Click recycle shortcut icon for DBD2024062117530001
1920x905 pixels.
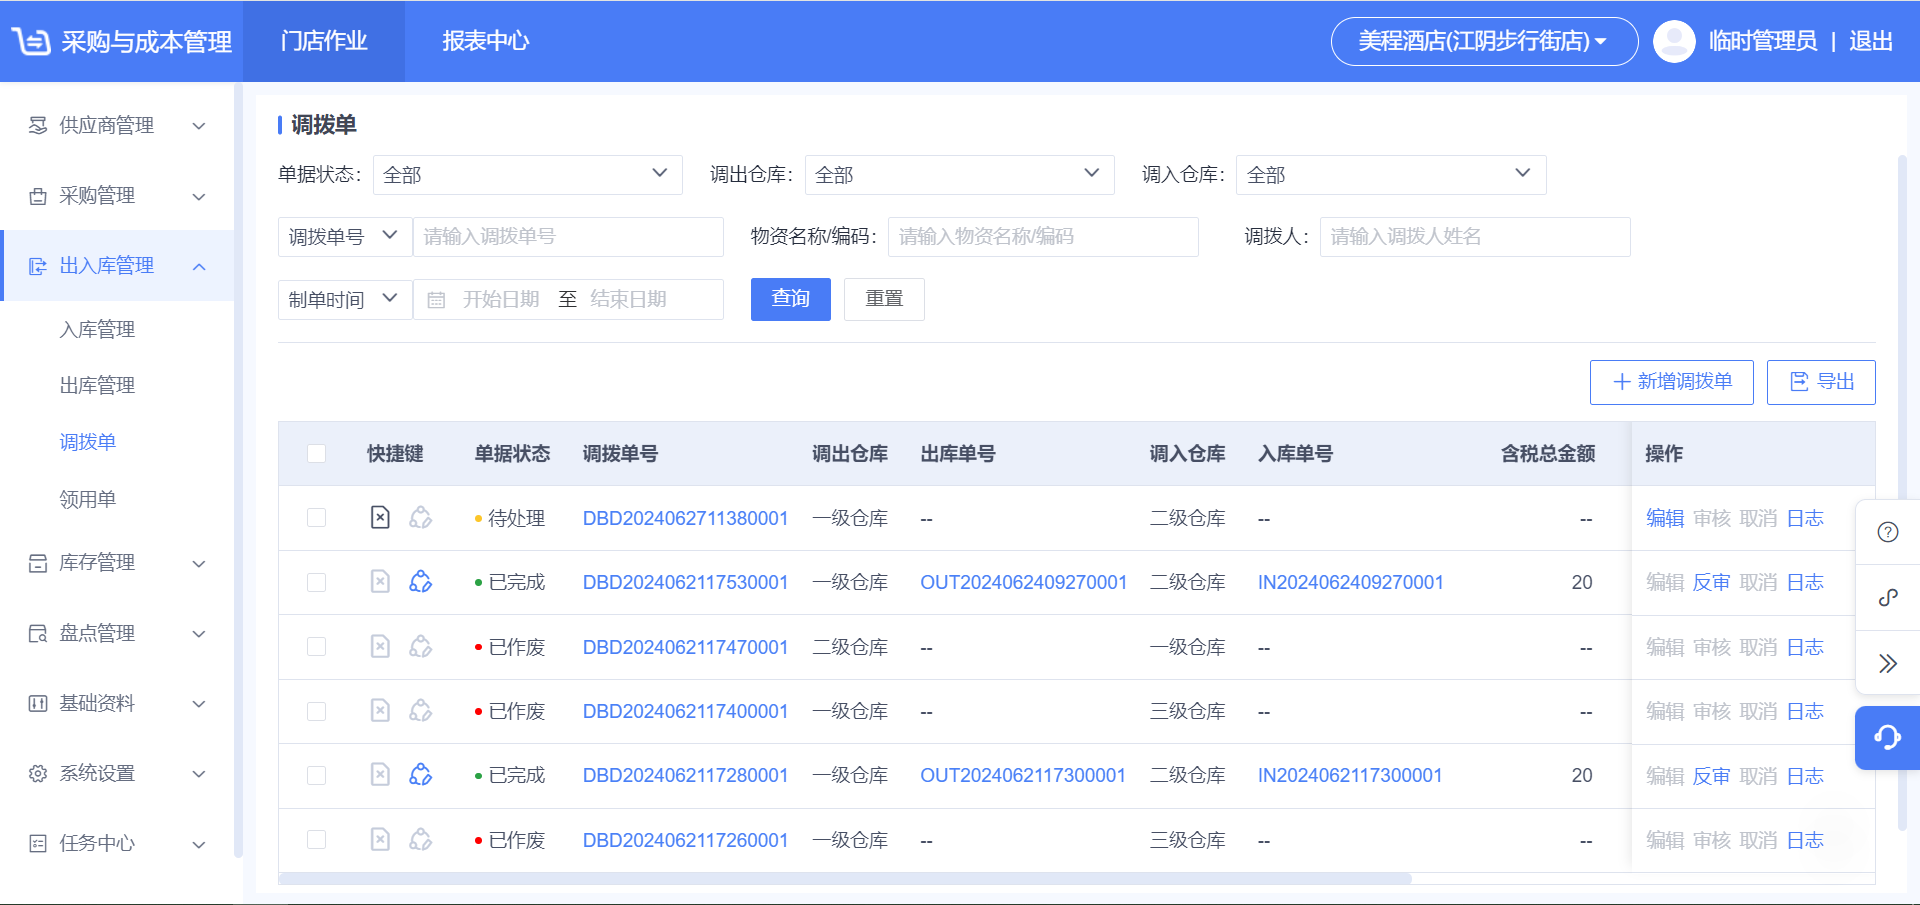421,581
